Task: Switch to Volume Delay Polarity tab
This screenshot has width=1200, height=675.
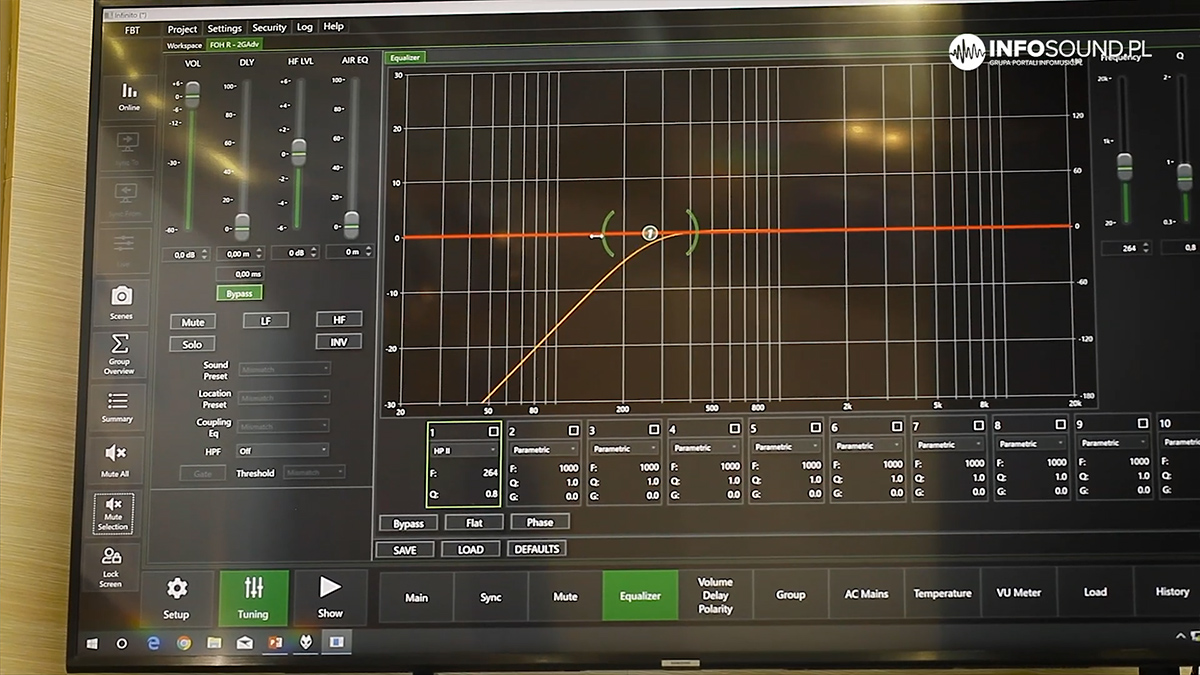Action: pyautogui.click(x=715, y=595)
